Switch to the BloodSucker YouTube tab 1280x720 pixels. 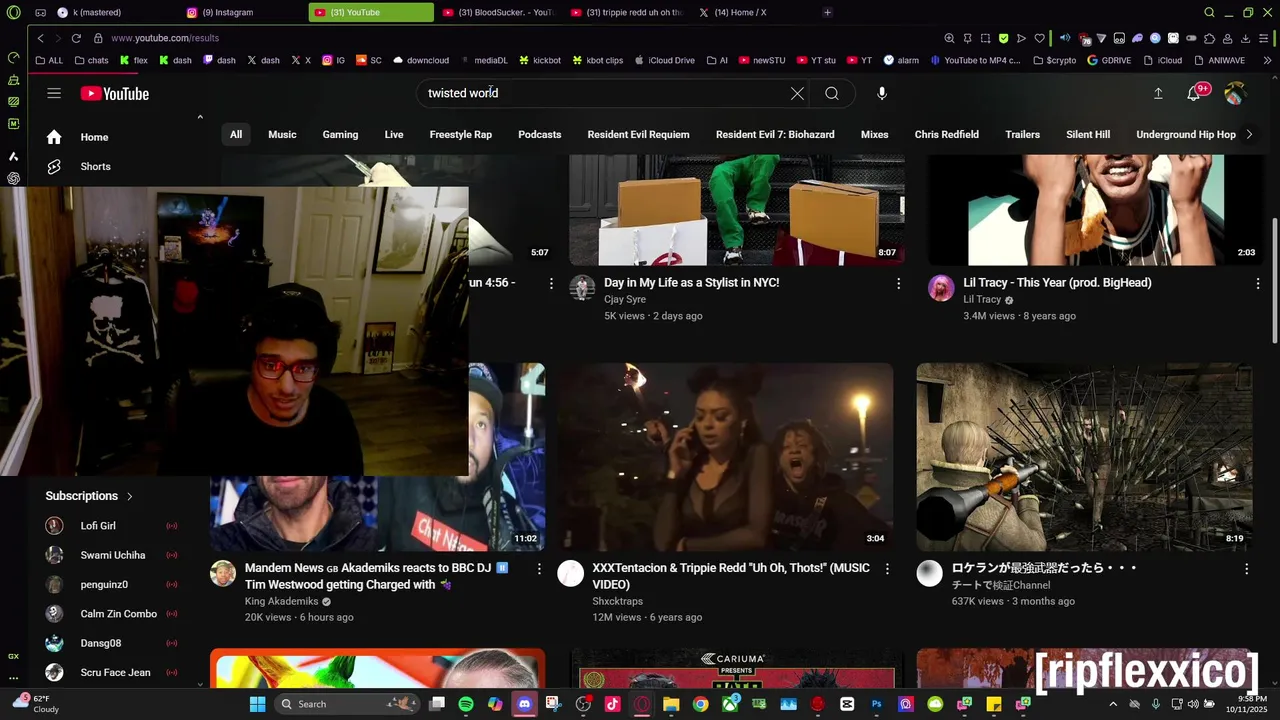point(498,12)
